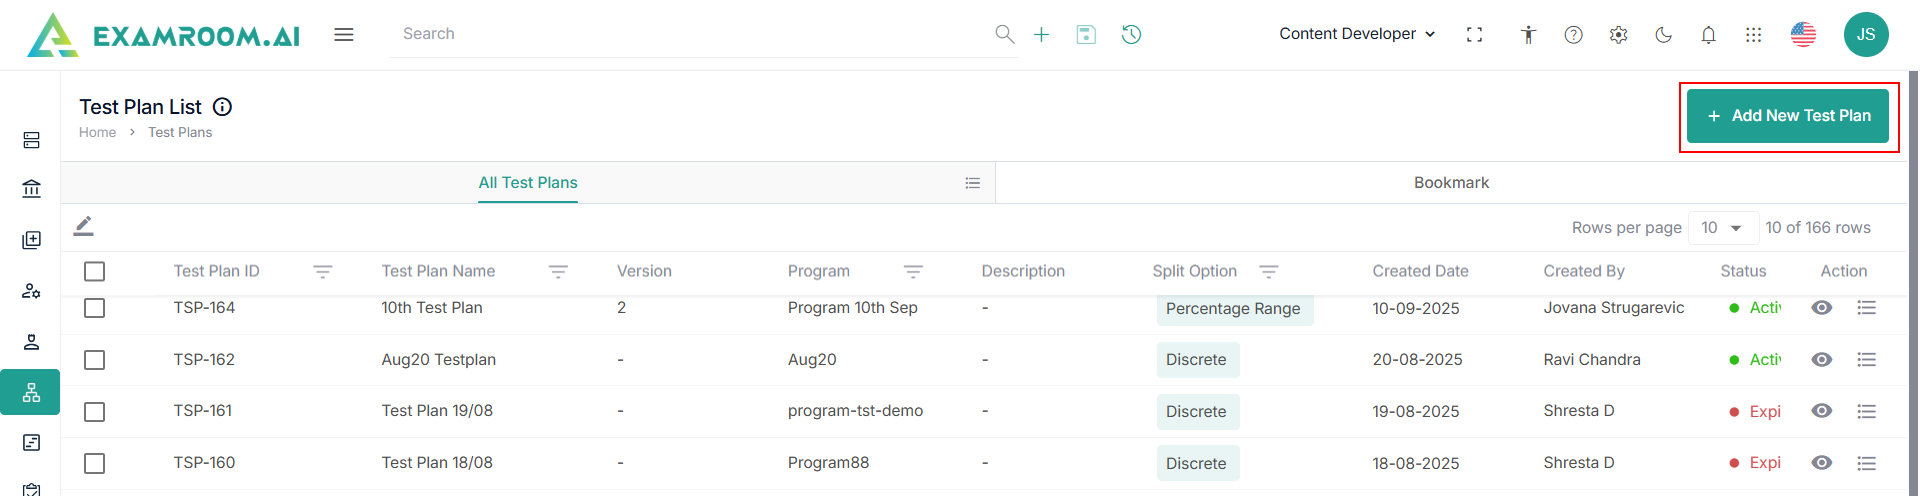Switch to the Bookmark tab
The height and width of the screenshot is (496, 1920).
[1451, 183]
